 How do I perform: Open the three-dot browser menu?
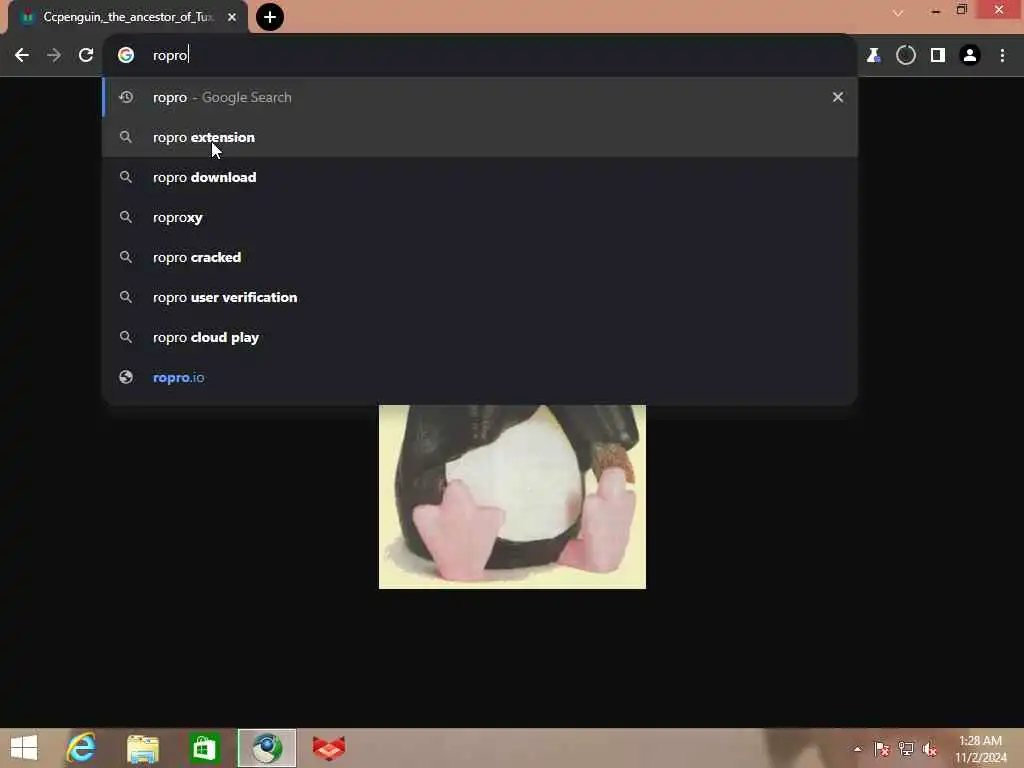[1002, 56]
